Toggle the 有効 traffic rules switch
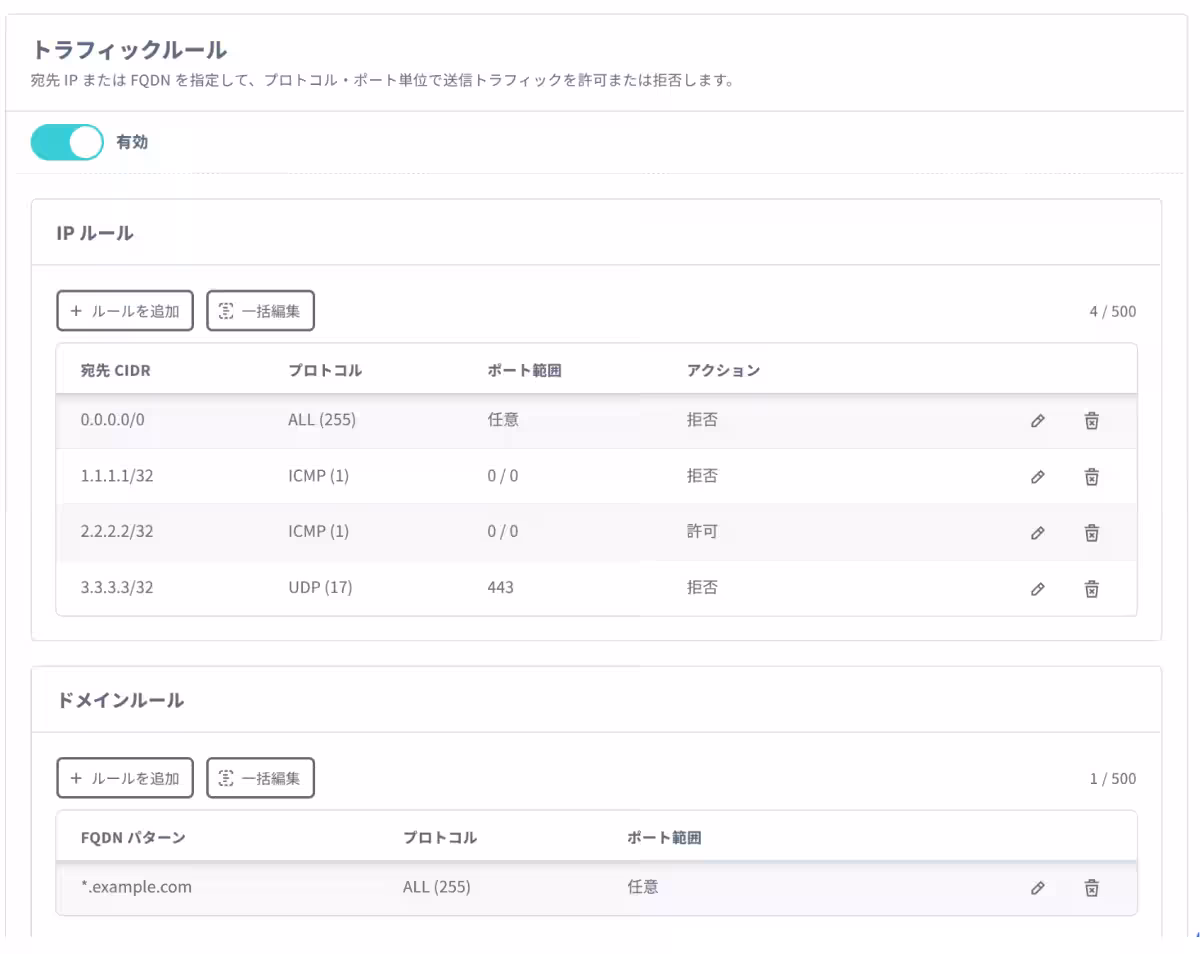Viewport: 1200px width, 954px height. (x=67, y=142)
